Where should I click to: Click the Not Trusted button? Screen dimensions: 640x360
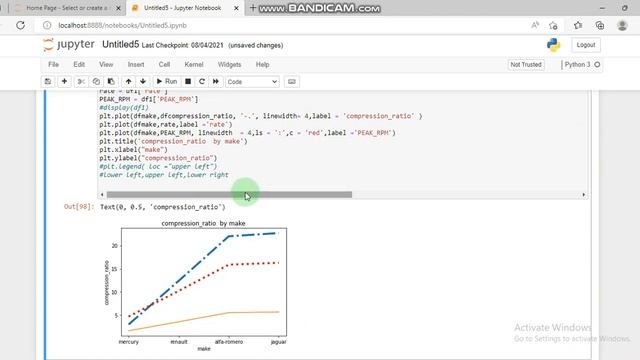click(526, 64)
